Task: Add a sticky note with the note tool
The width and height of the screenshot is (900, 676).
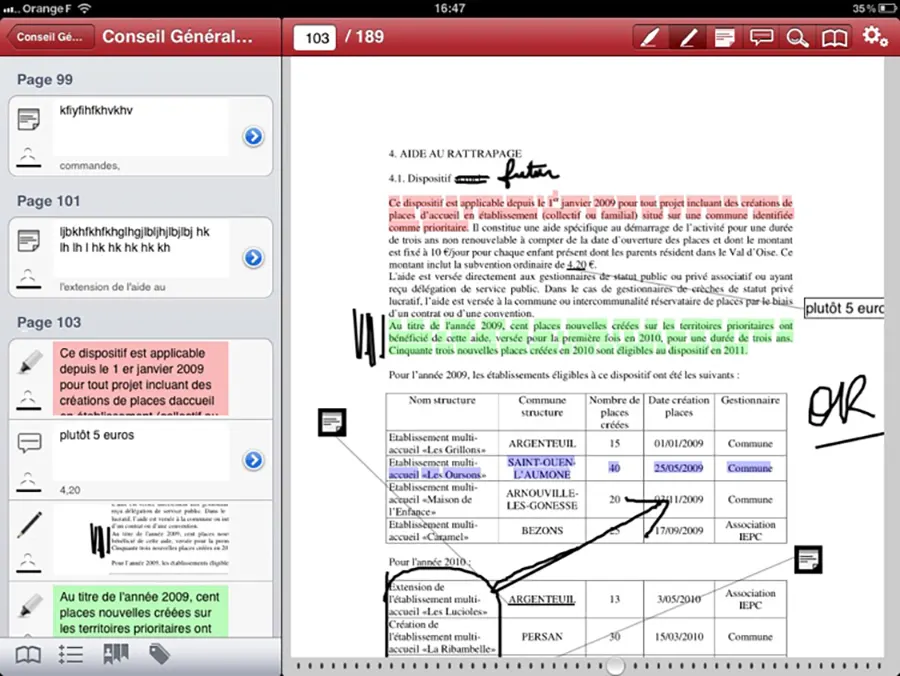Action: pyautogui.click(x=724, y=38)
